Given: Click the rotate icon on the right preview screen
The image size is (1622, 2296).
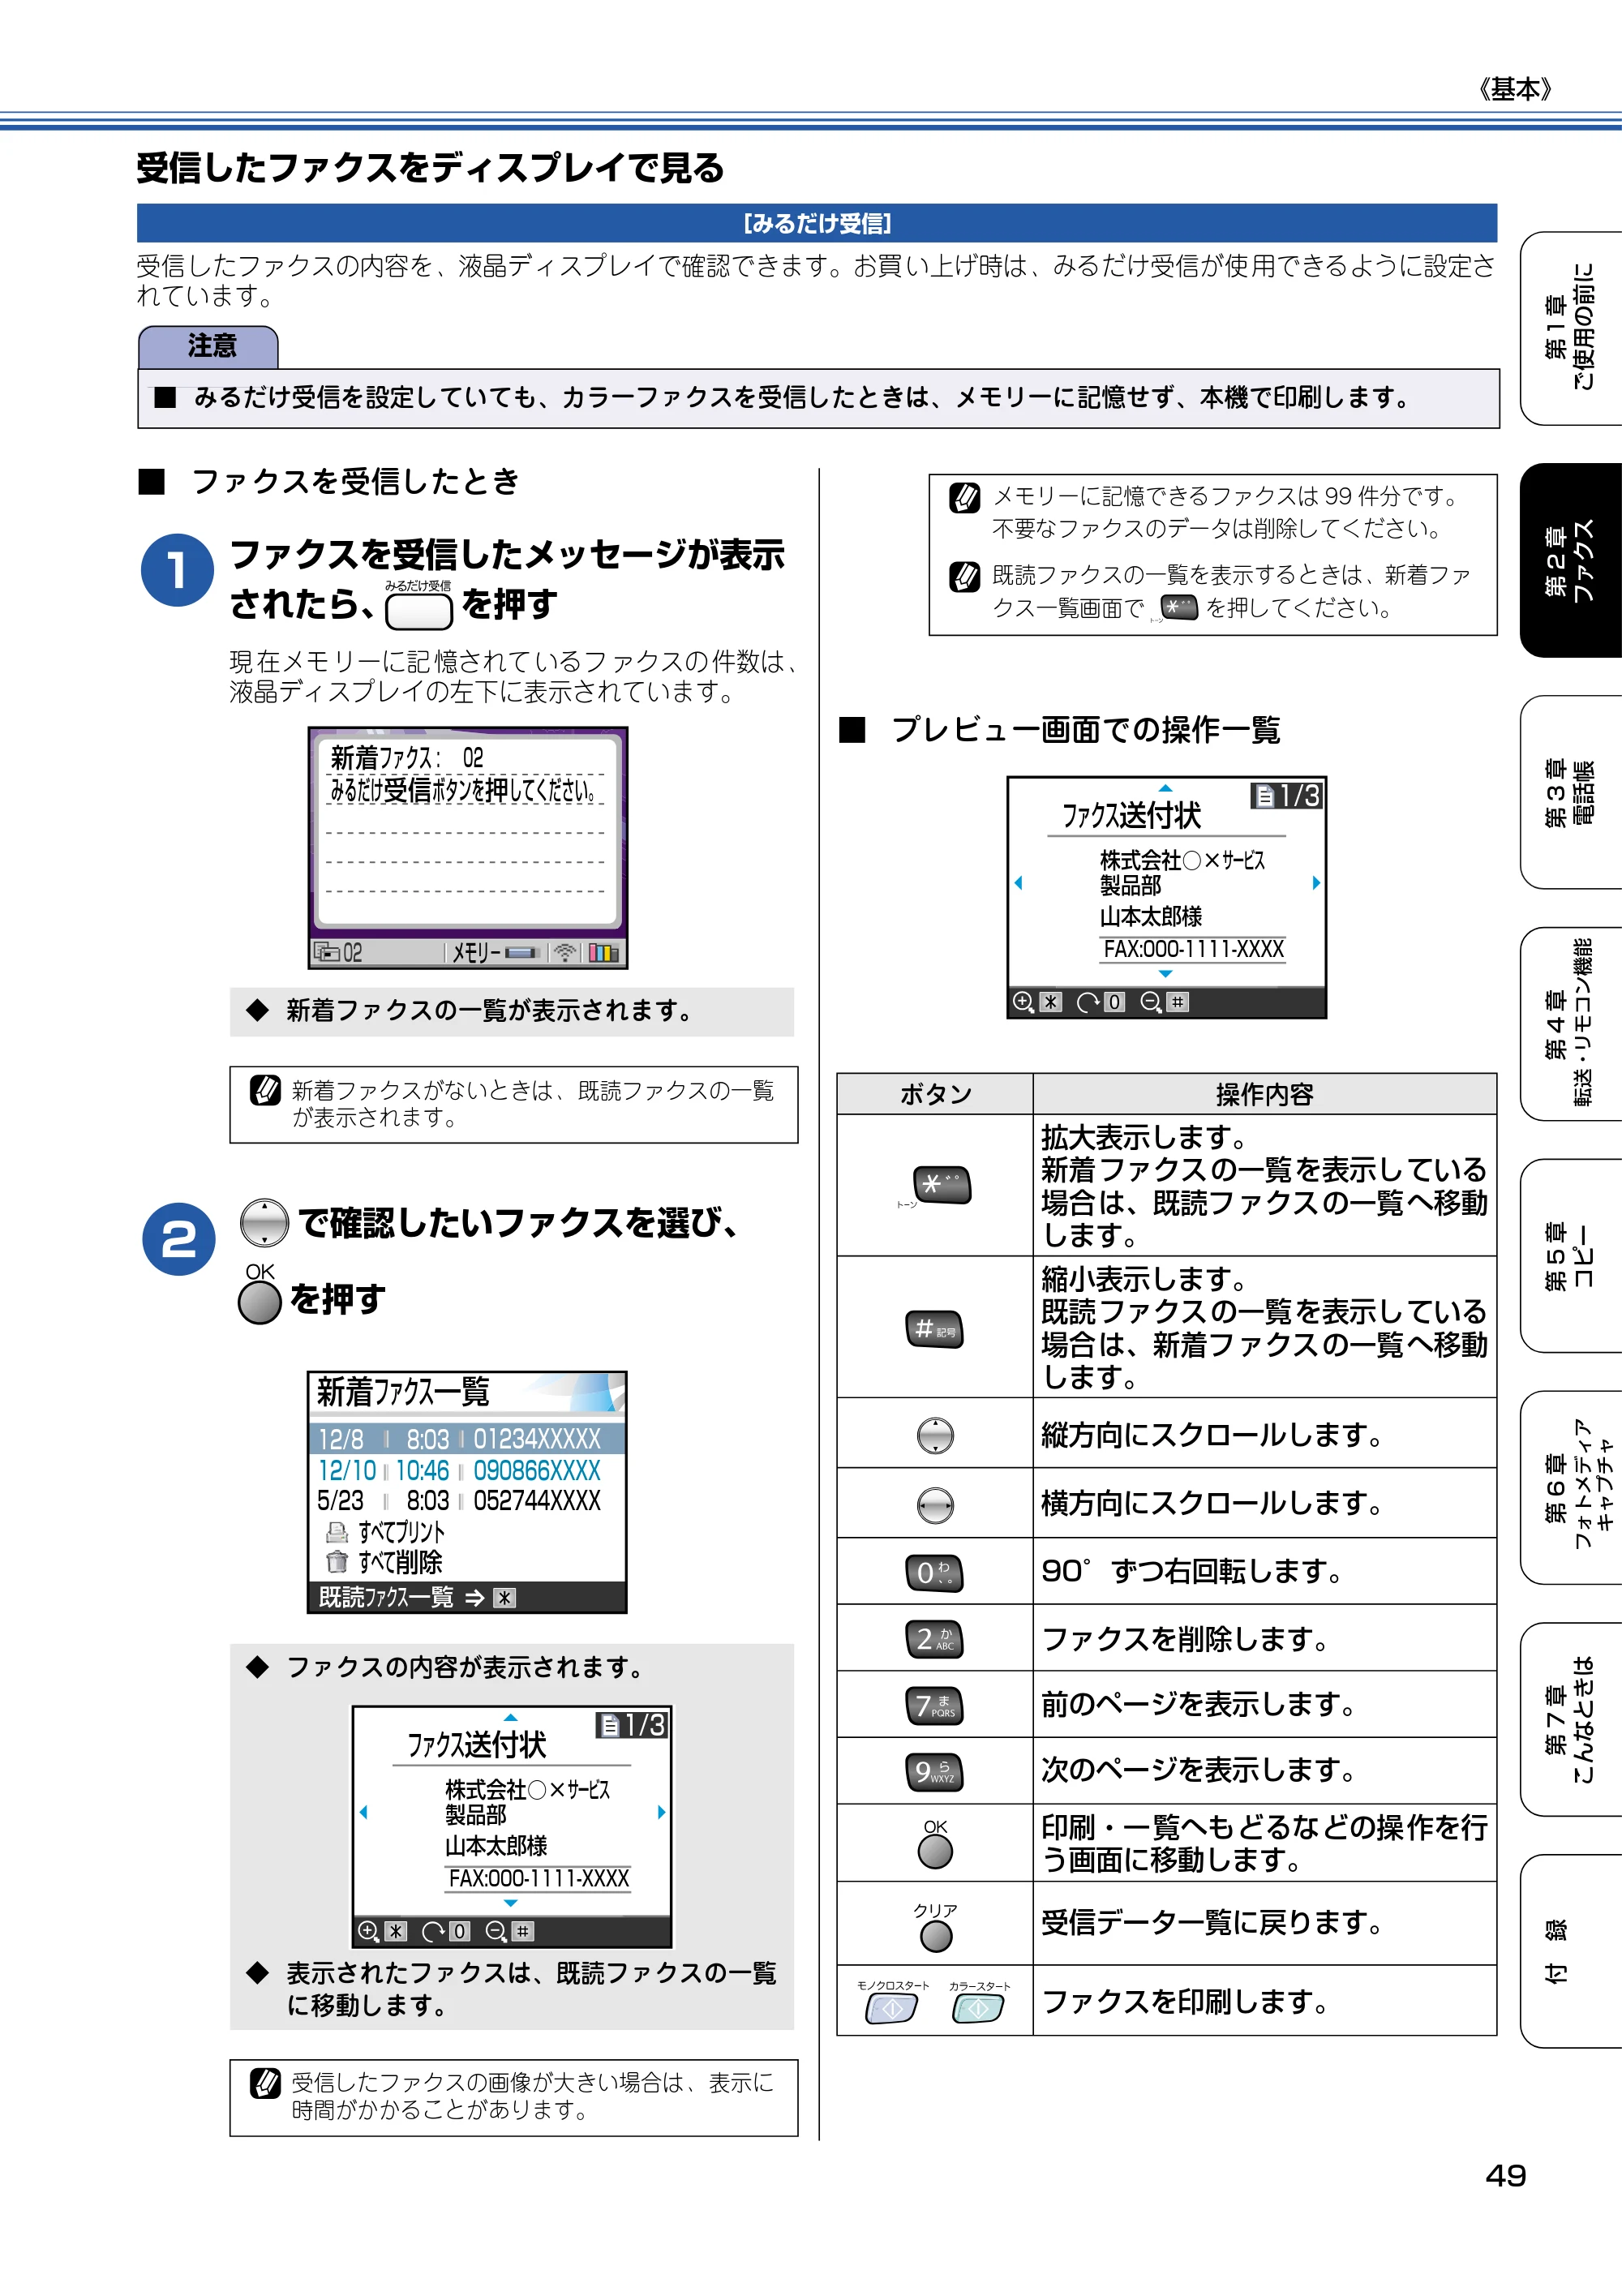Looking at the screenshot, I should [x=1087, y=1002].
